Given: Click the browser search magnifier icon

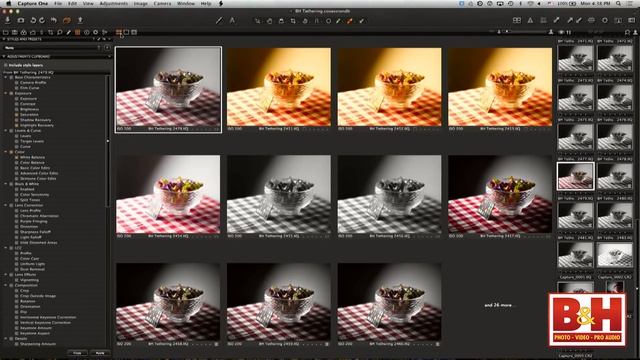Looking at the screenshot, I should click(x=627, y=32).
